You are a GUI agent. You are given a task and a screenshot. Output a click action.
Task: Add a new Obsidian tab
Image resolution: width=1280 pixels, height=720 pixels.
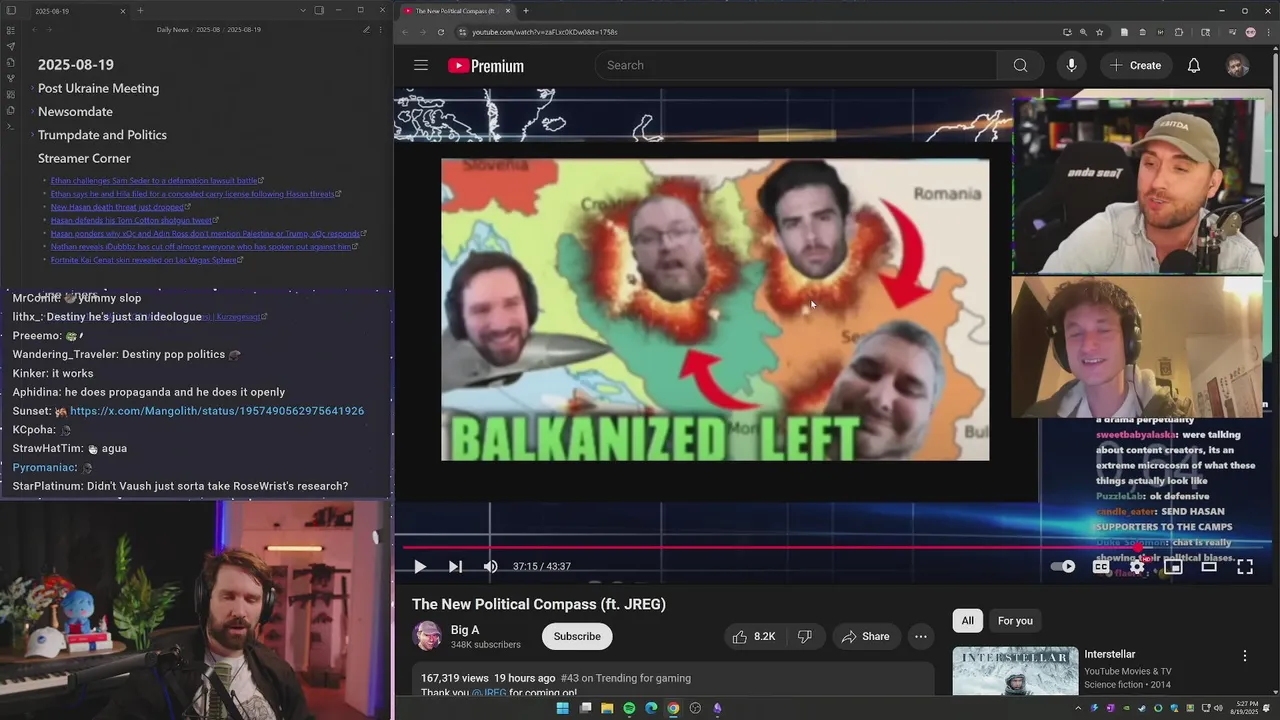pos(140,11)
